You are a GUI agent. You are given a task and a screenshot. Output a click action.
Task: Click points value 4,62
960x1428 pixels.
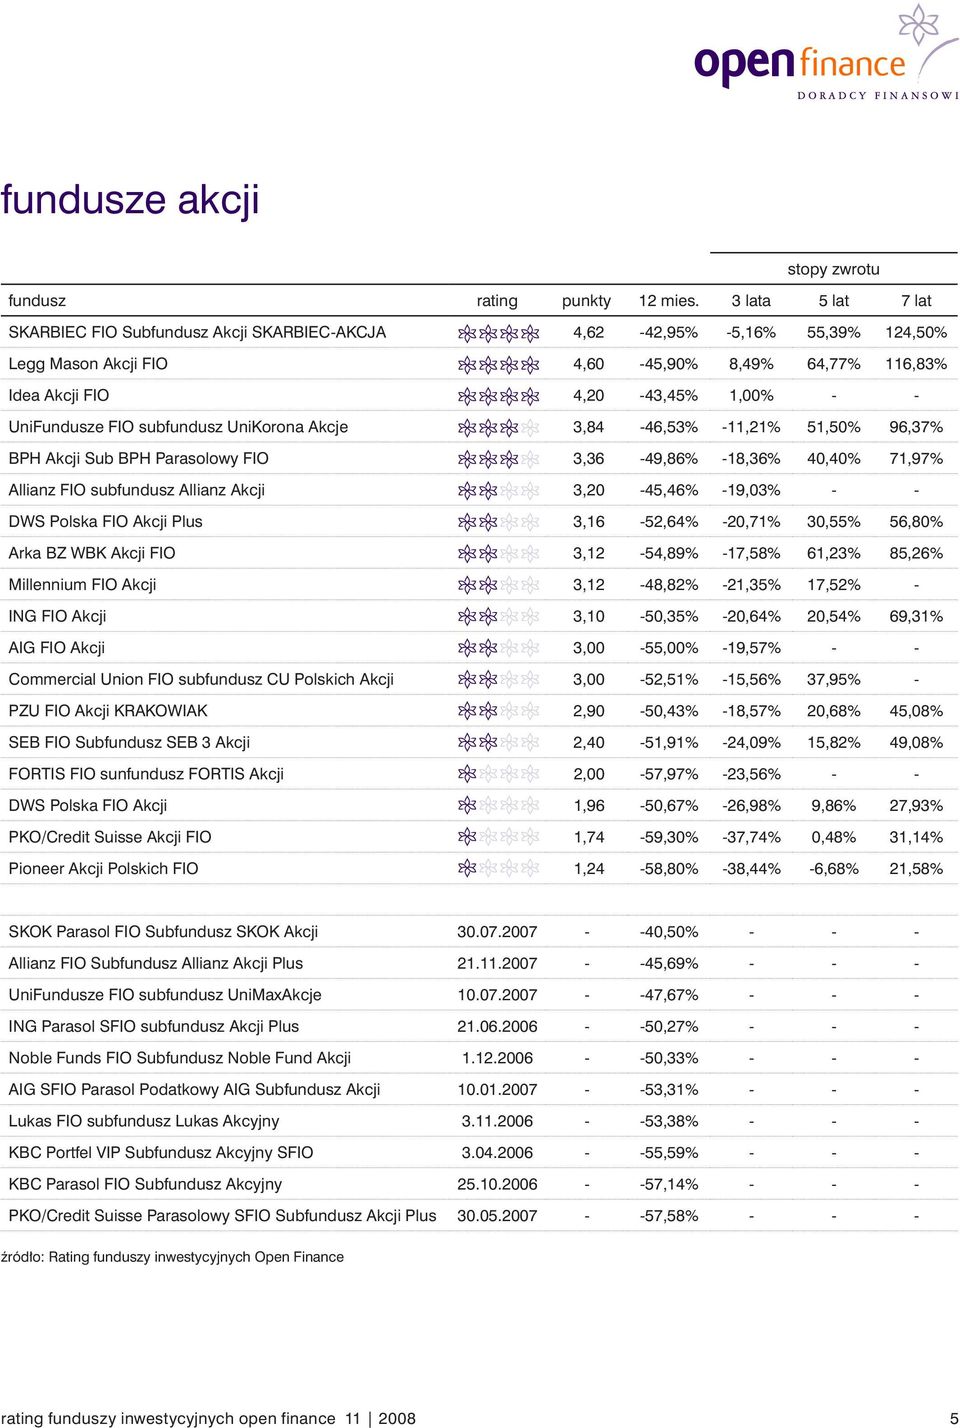589,332
